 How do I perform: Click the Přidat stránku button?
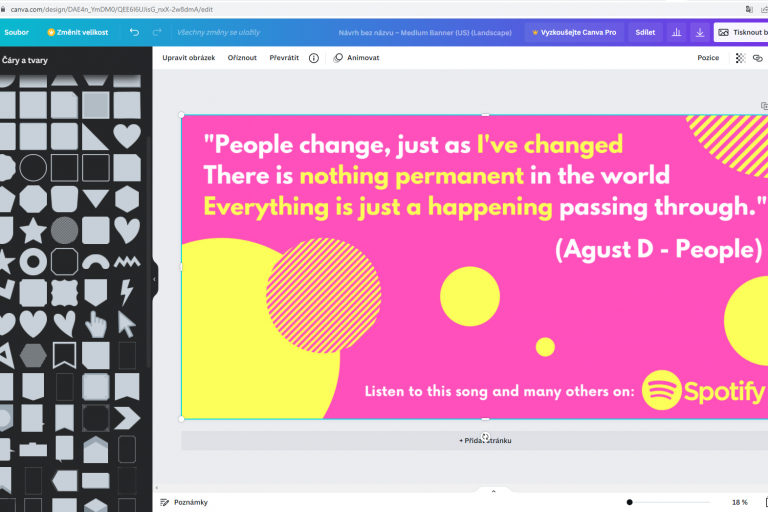tap(485, 440)
